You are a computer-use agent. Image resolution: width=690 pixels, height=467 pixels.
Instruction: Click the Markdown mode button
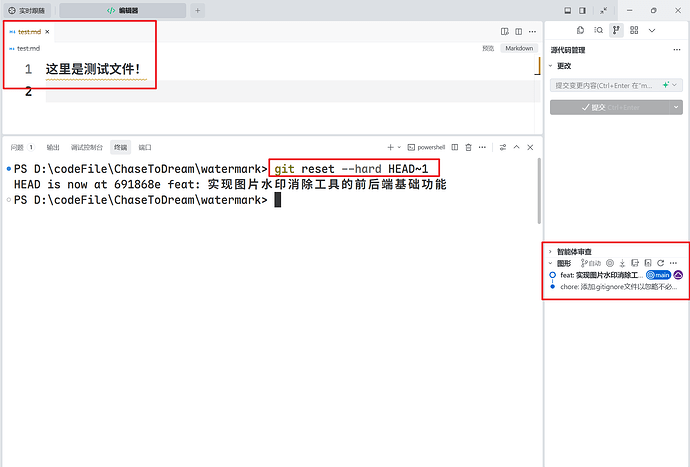tap(519, 48)
